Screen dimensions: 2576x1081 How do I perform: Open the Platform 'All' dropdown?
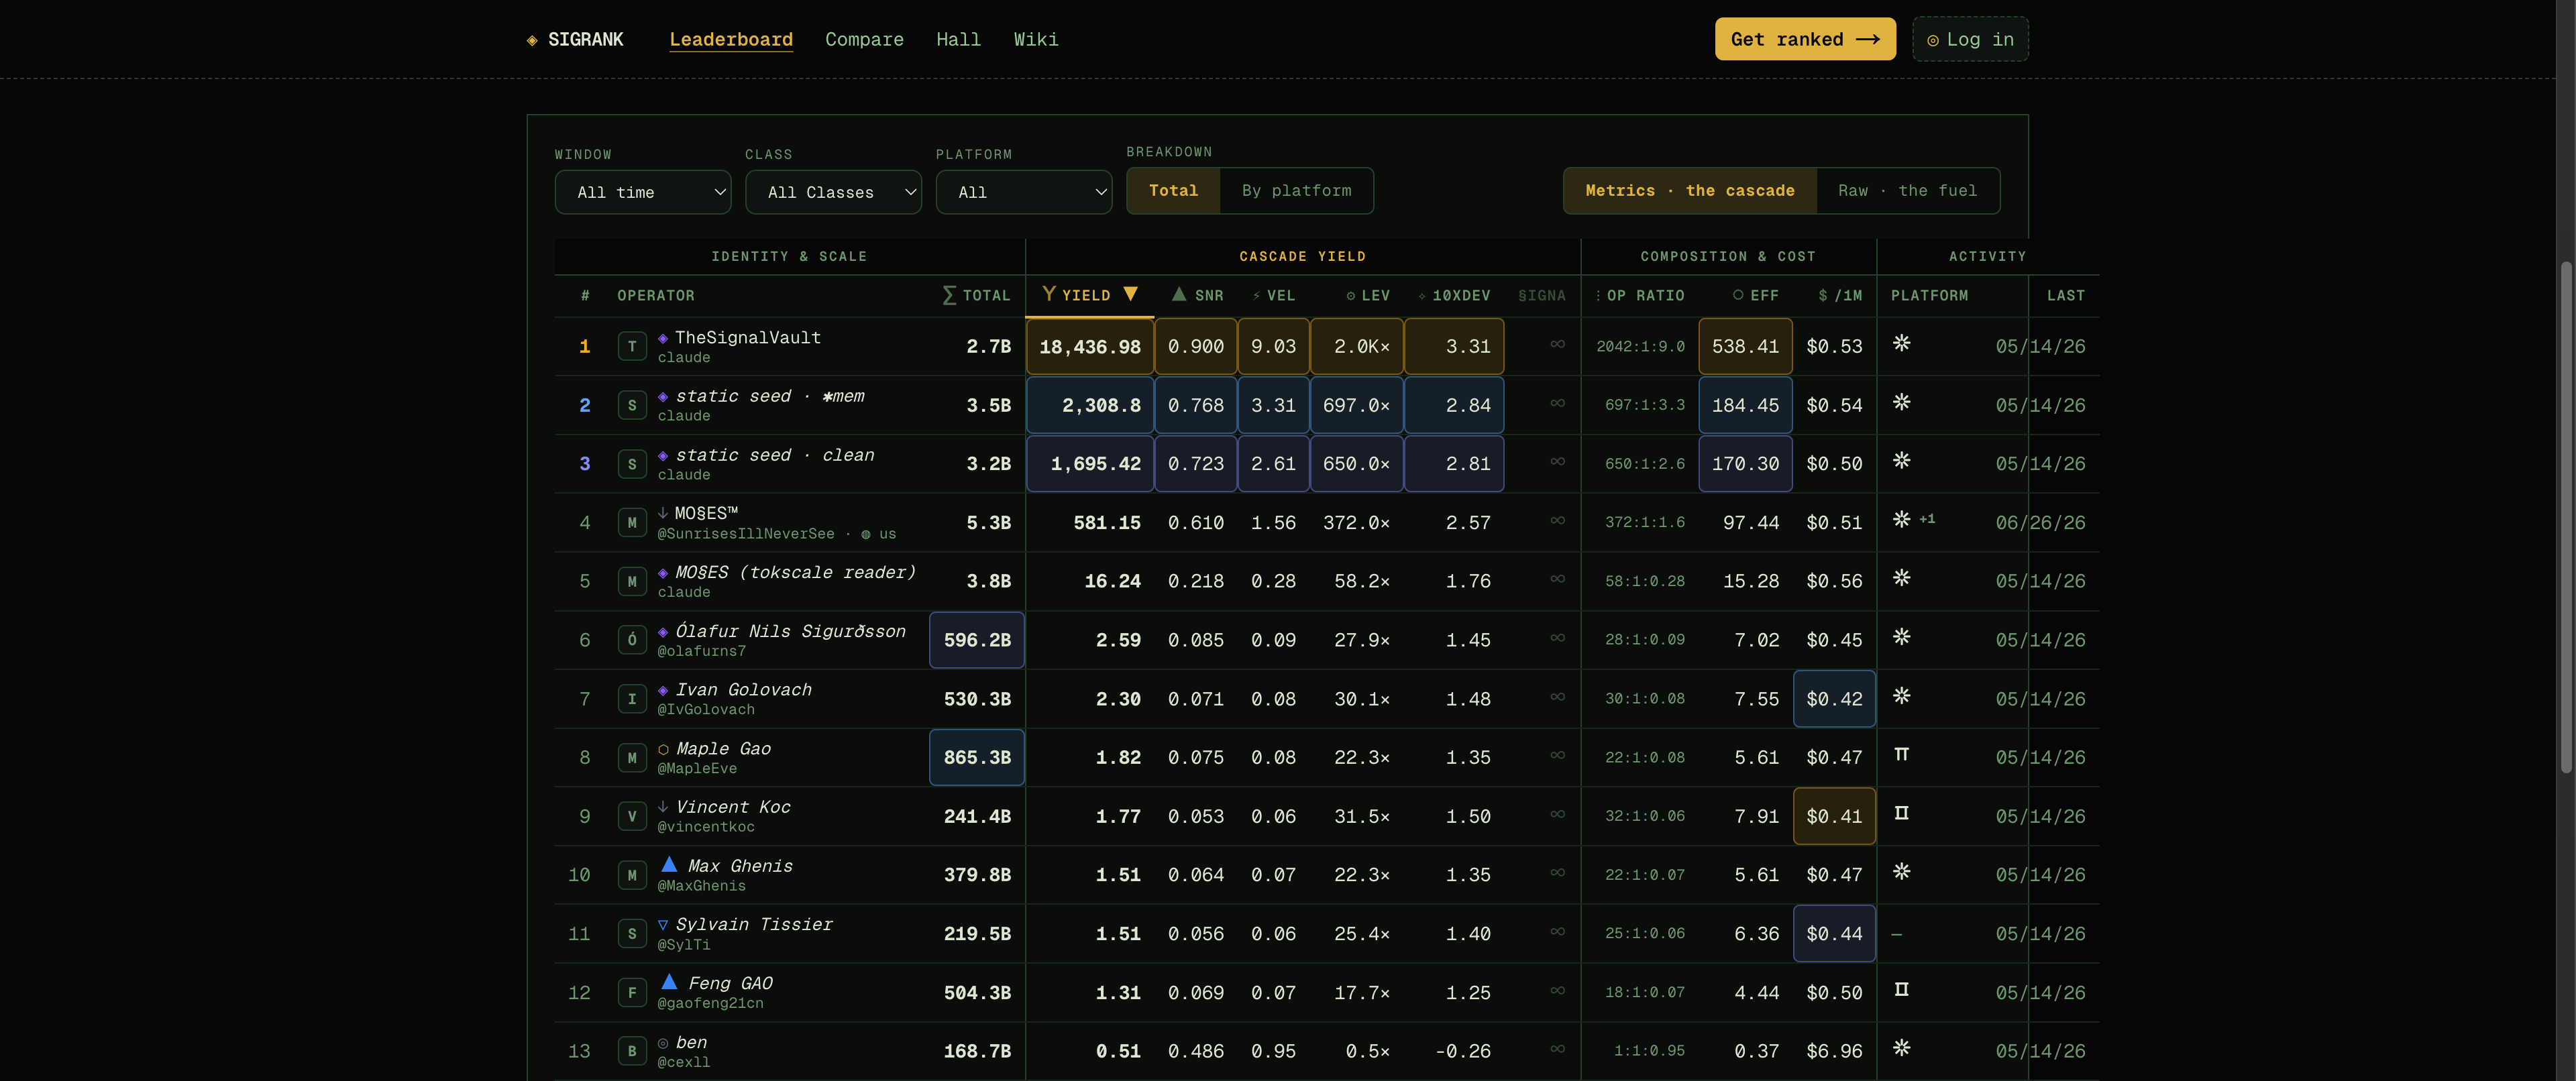[1024, 192]
